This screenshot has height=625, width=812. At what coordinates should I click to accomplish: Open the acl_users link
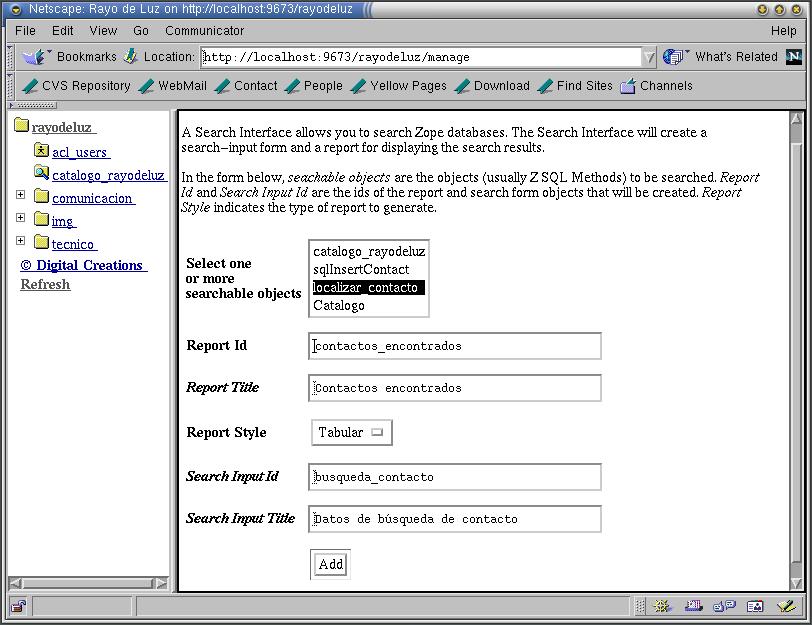(81, 152)
